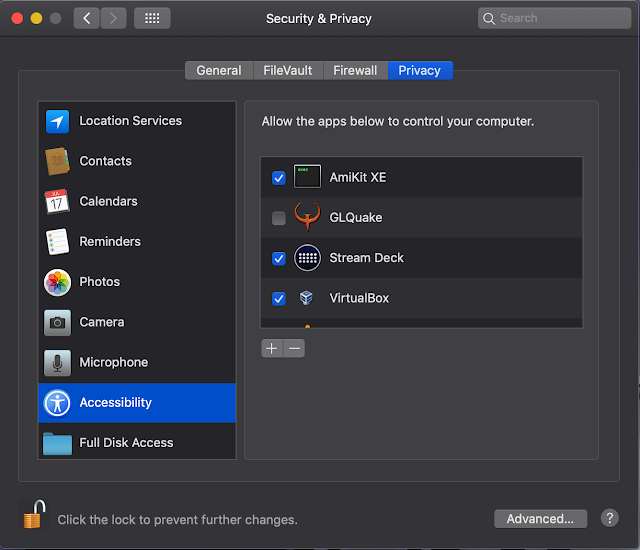Click the GLQuake app icon
The width and height of the screenshot is (640, 550).
(x=307, y=217)
